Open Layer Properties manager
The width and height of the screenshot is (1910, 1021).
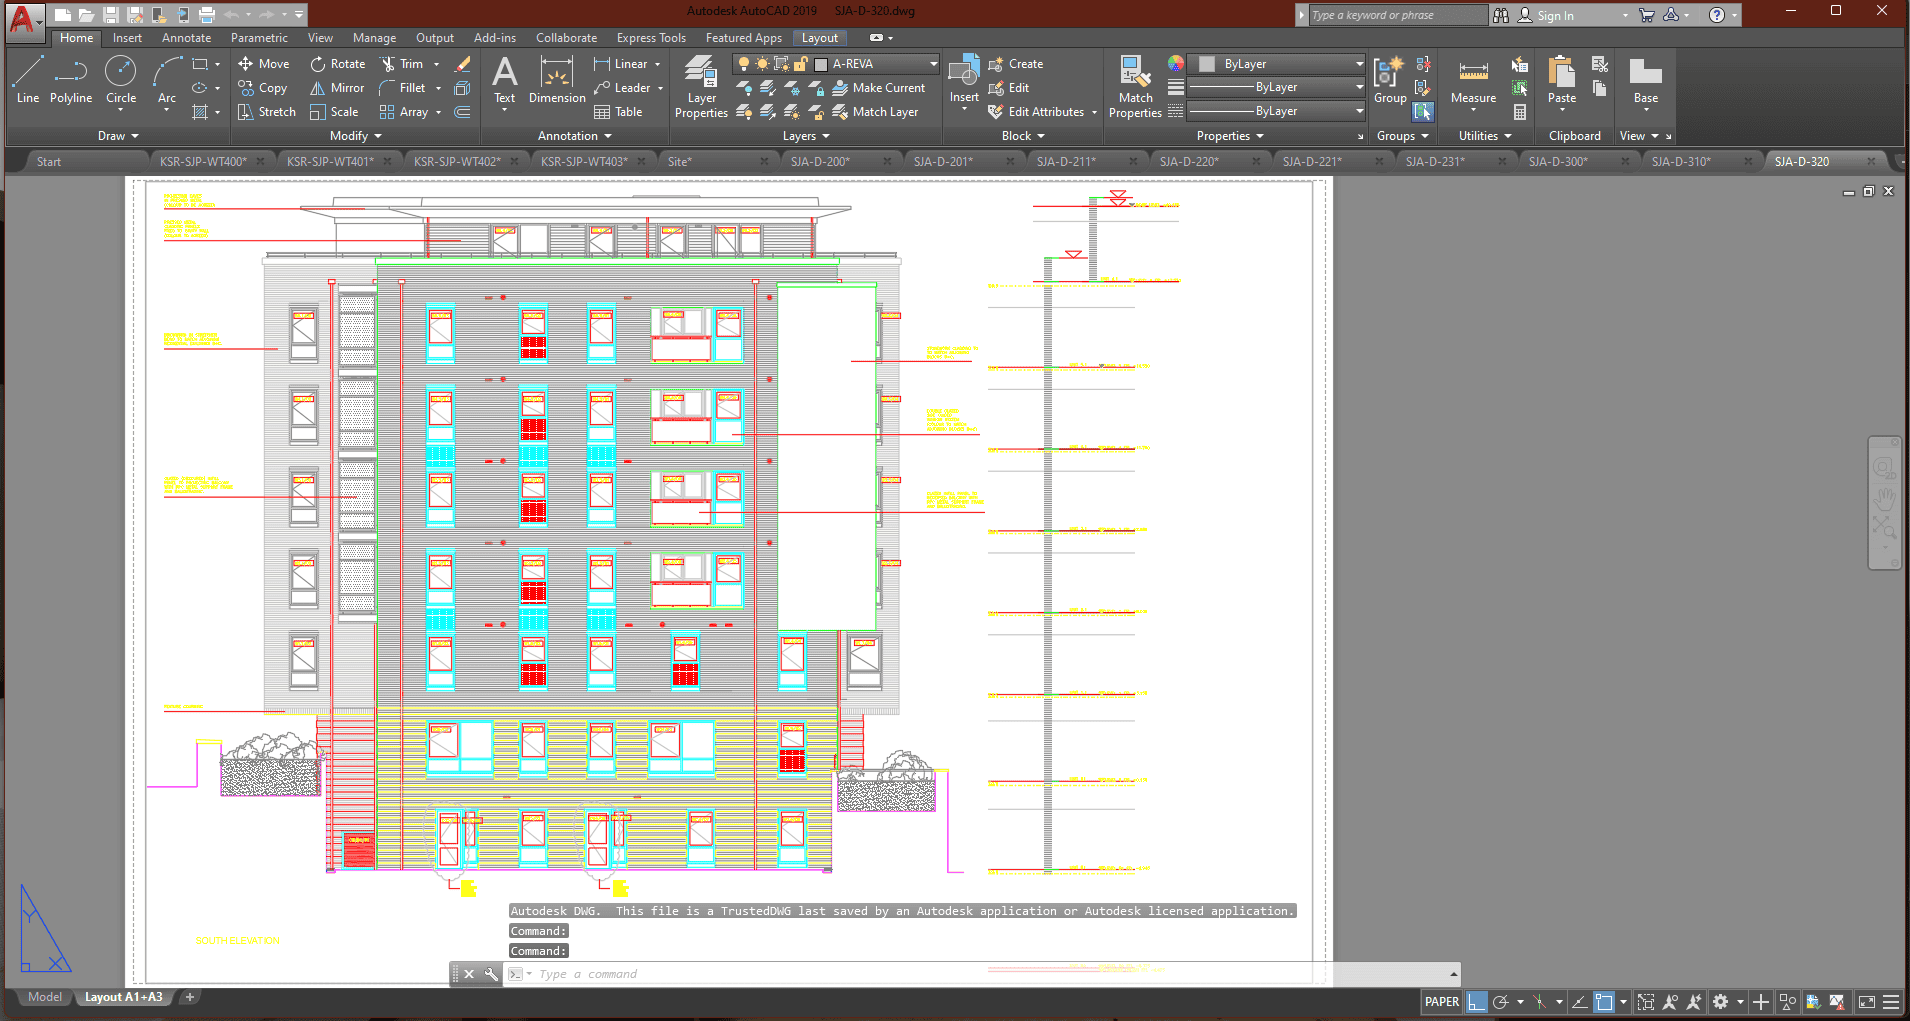point(700,87)
